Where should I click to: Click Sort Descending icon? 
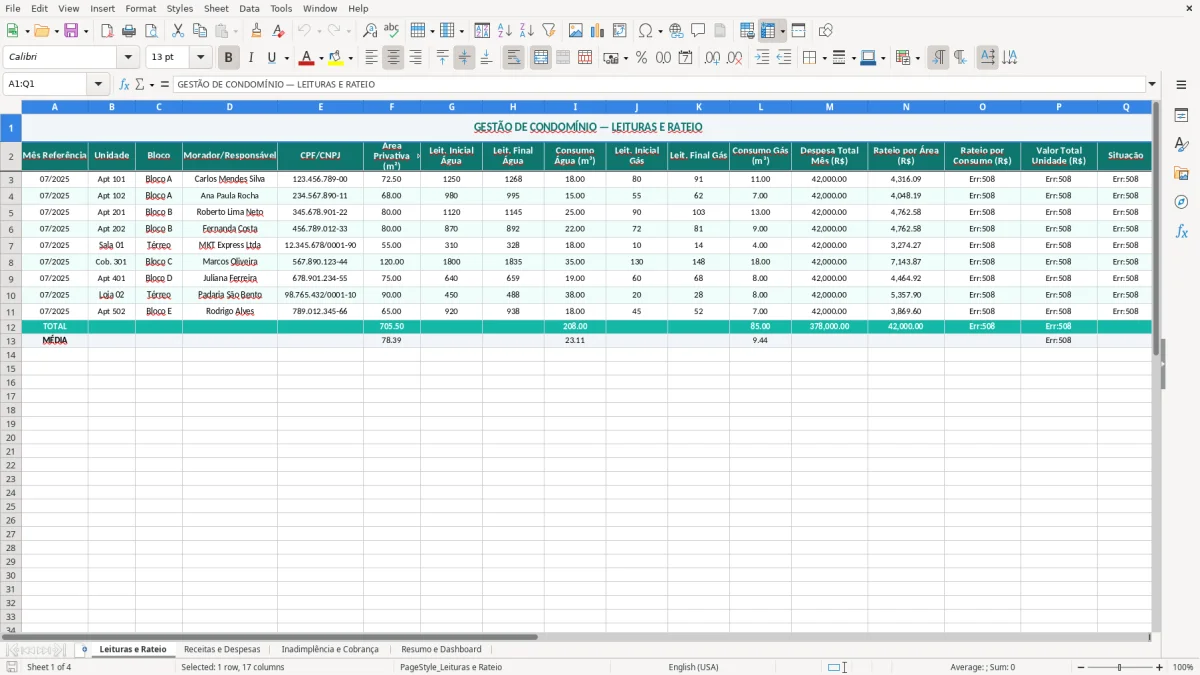[527, 31]
